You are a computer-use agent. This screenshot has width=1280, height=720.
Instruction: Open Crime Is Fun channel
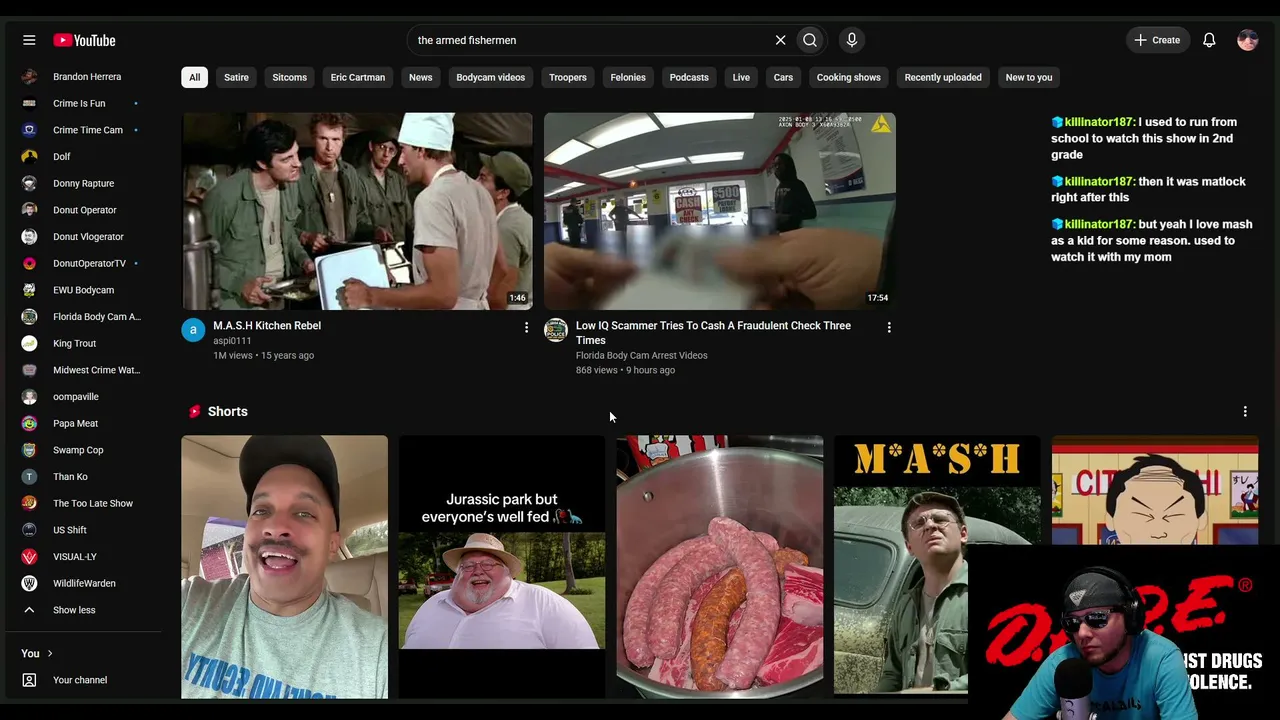83,103
